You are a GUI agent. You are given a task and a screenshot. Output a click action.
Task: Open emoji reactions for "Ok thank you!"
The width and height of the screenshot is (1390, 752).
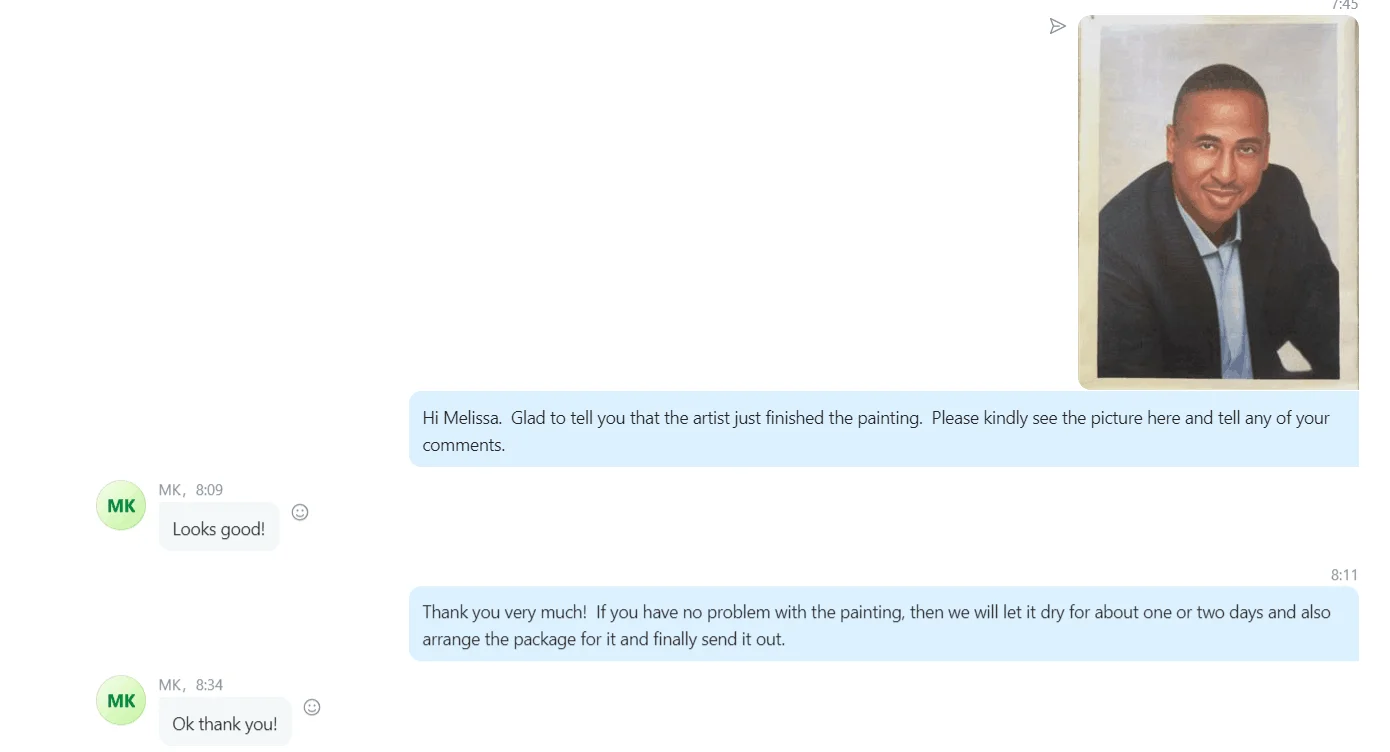tap(312, 707)
